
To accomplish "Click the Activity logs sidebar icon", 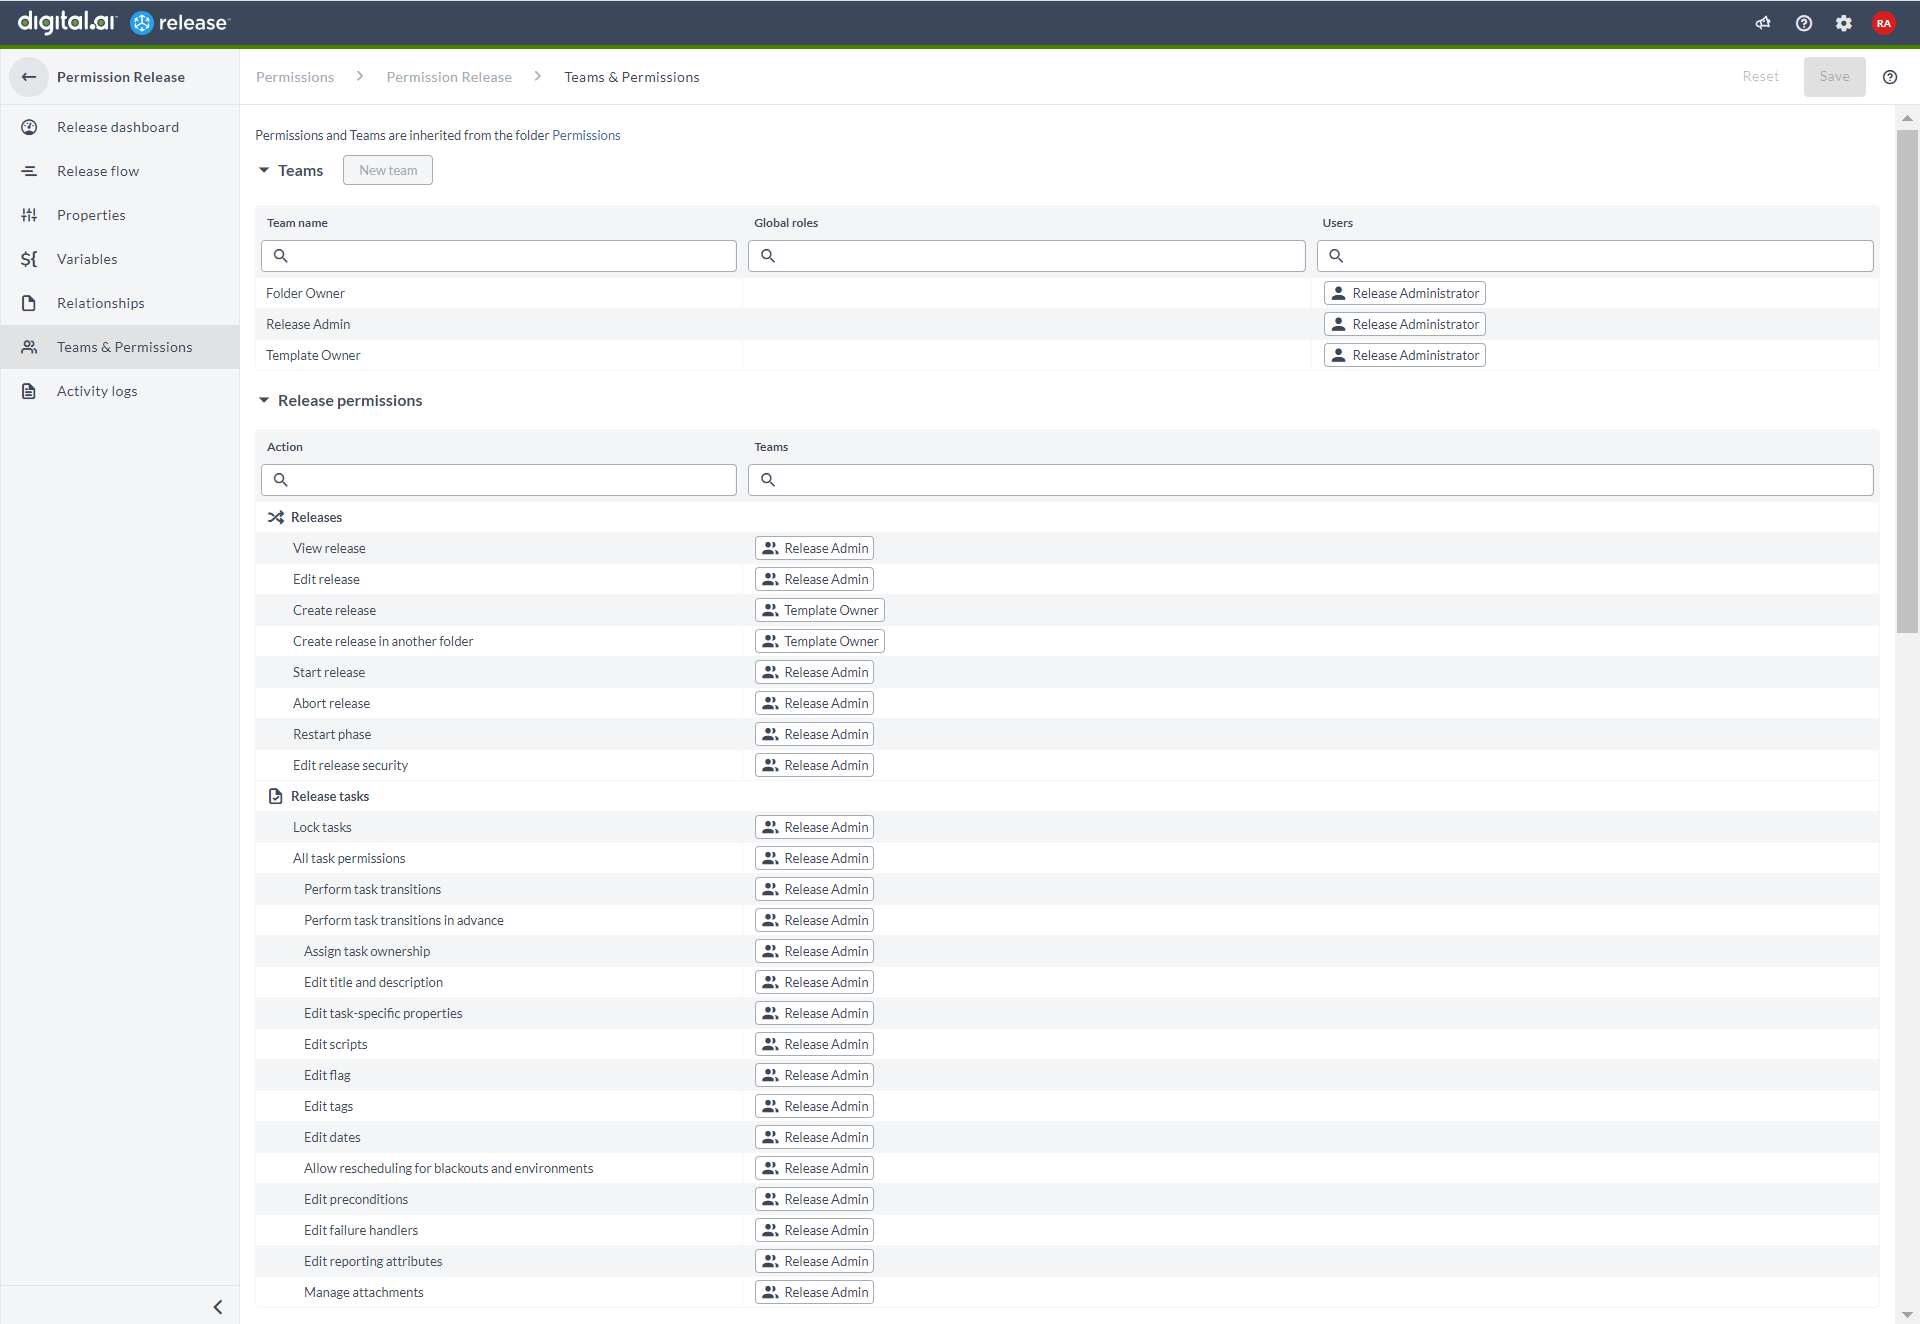I will click(x=34, y=391).
